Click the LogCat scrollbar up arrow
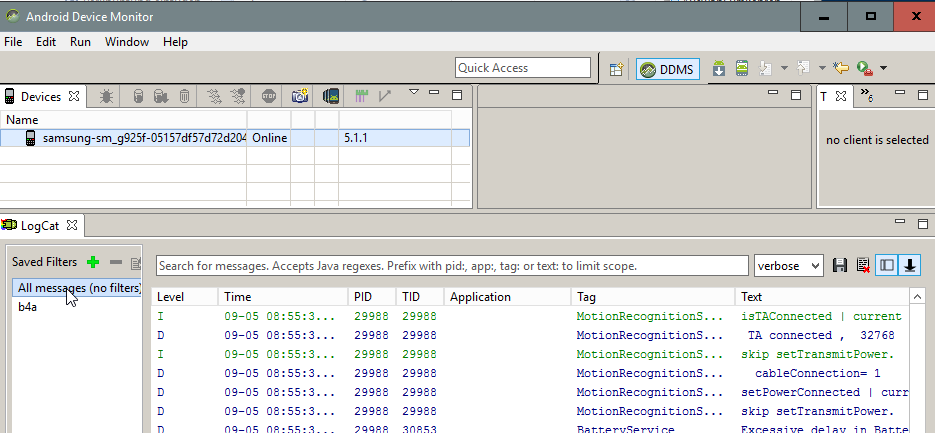935x433 pixels. pyautogui.click(x=917, y=296)
